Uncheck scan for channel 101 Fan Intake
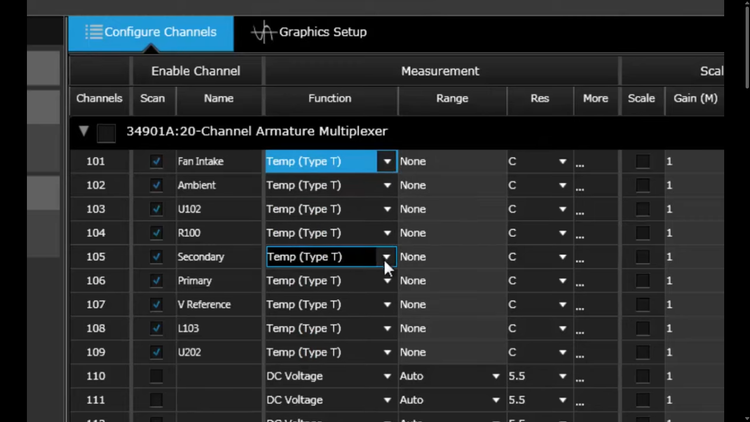 coord(156,161)
